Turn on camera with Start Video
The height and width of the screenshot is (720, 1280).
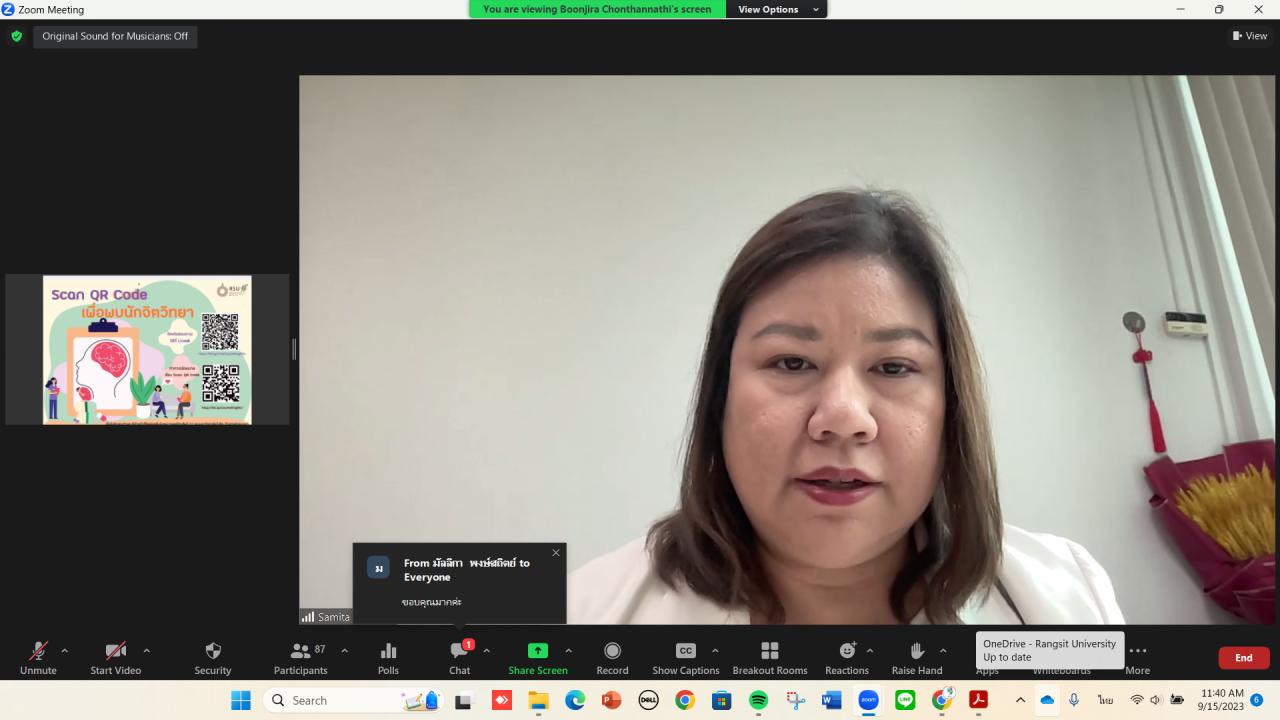115,652
